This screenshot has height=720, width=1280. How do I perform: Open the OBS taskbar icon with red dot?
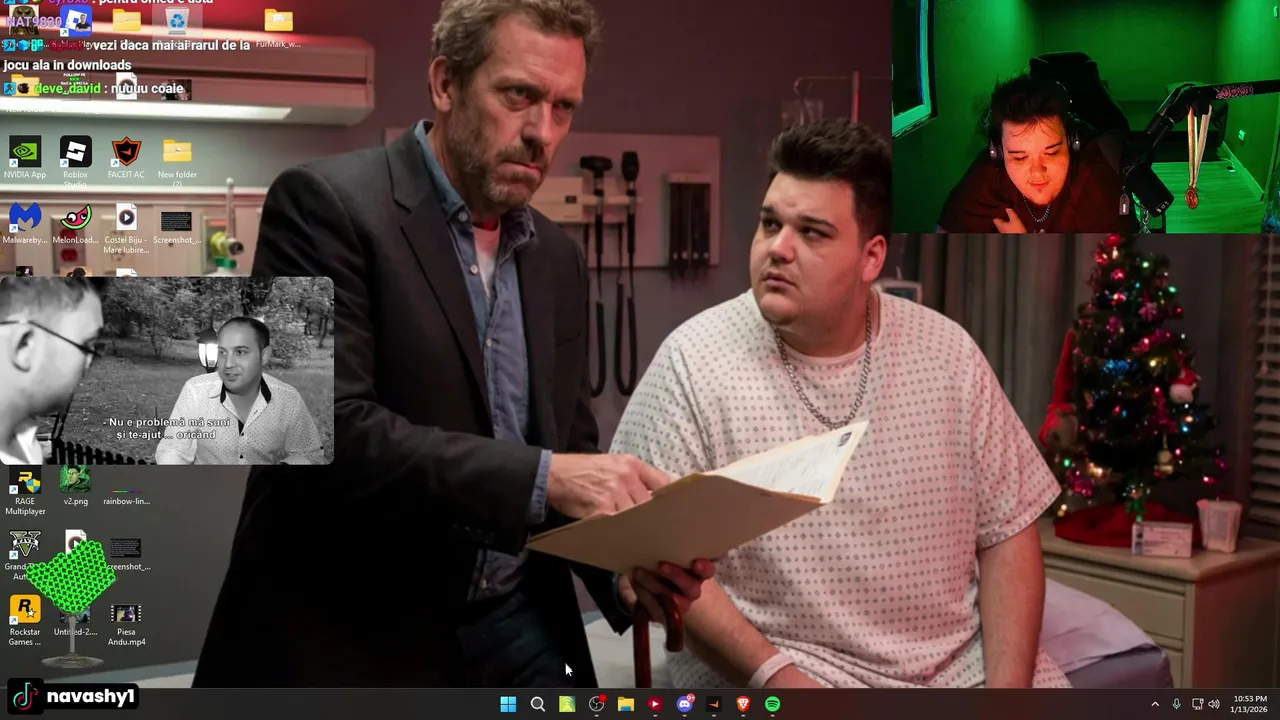point(597,704)
